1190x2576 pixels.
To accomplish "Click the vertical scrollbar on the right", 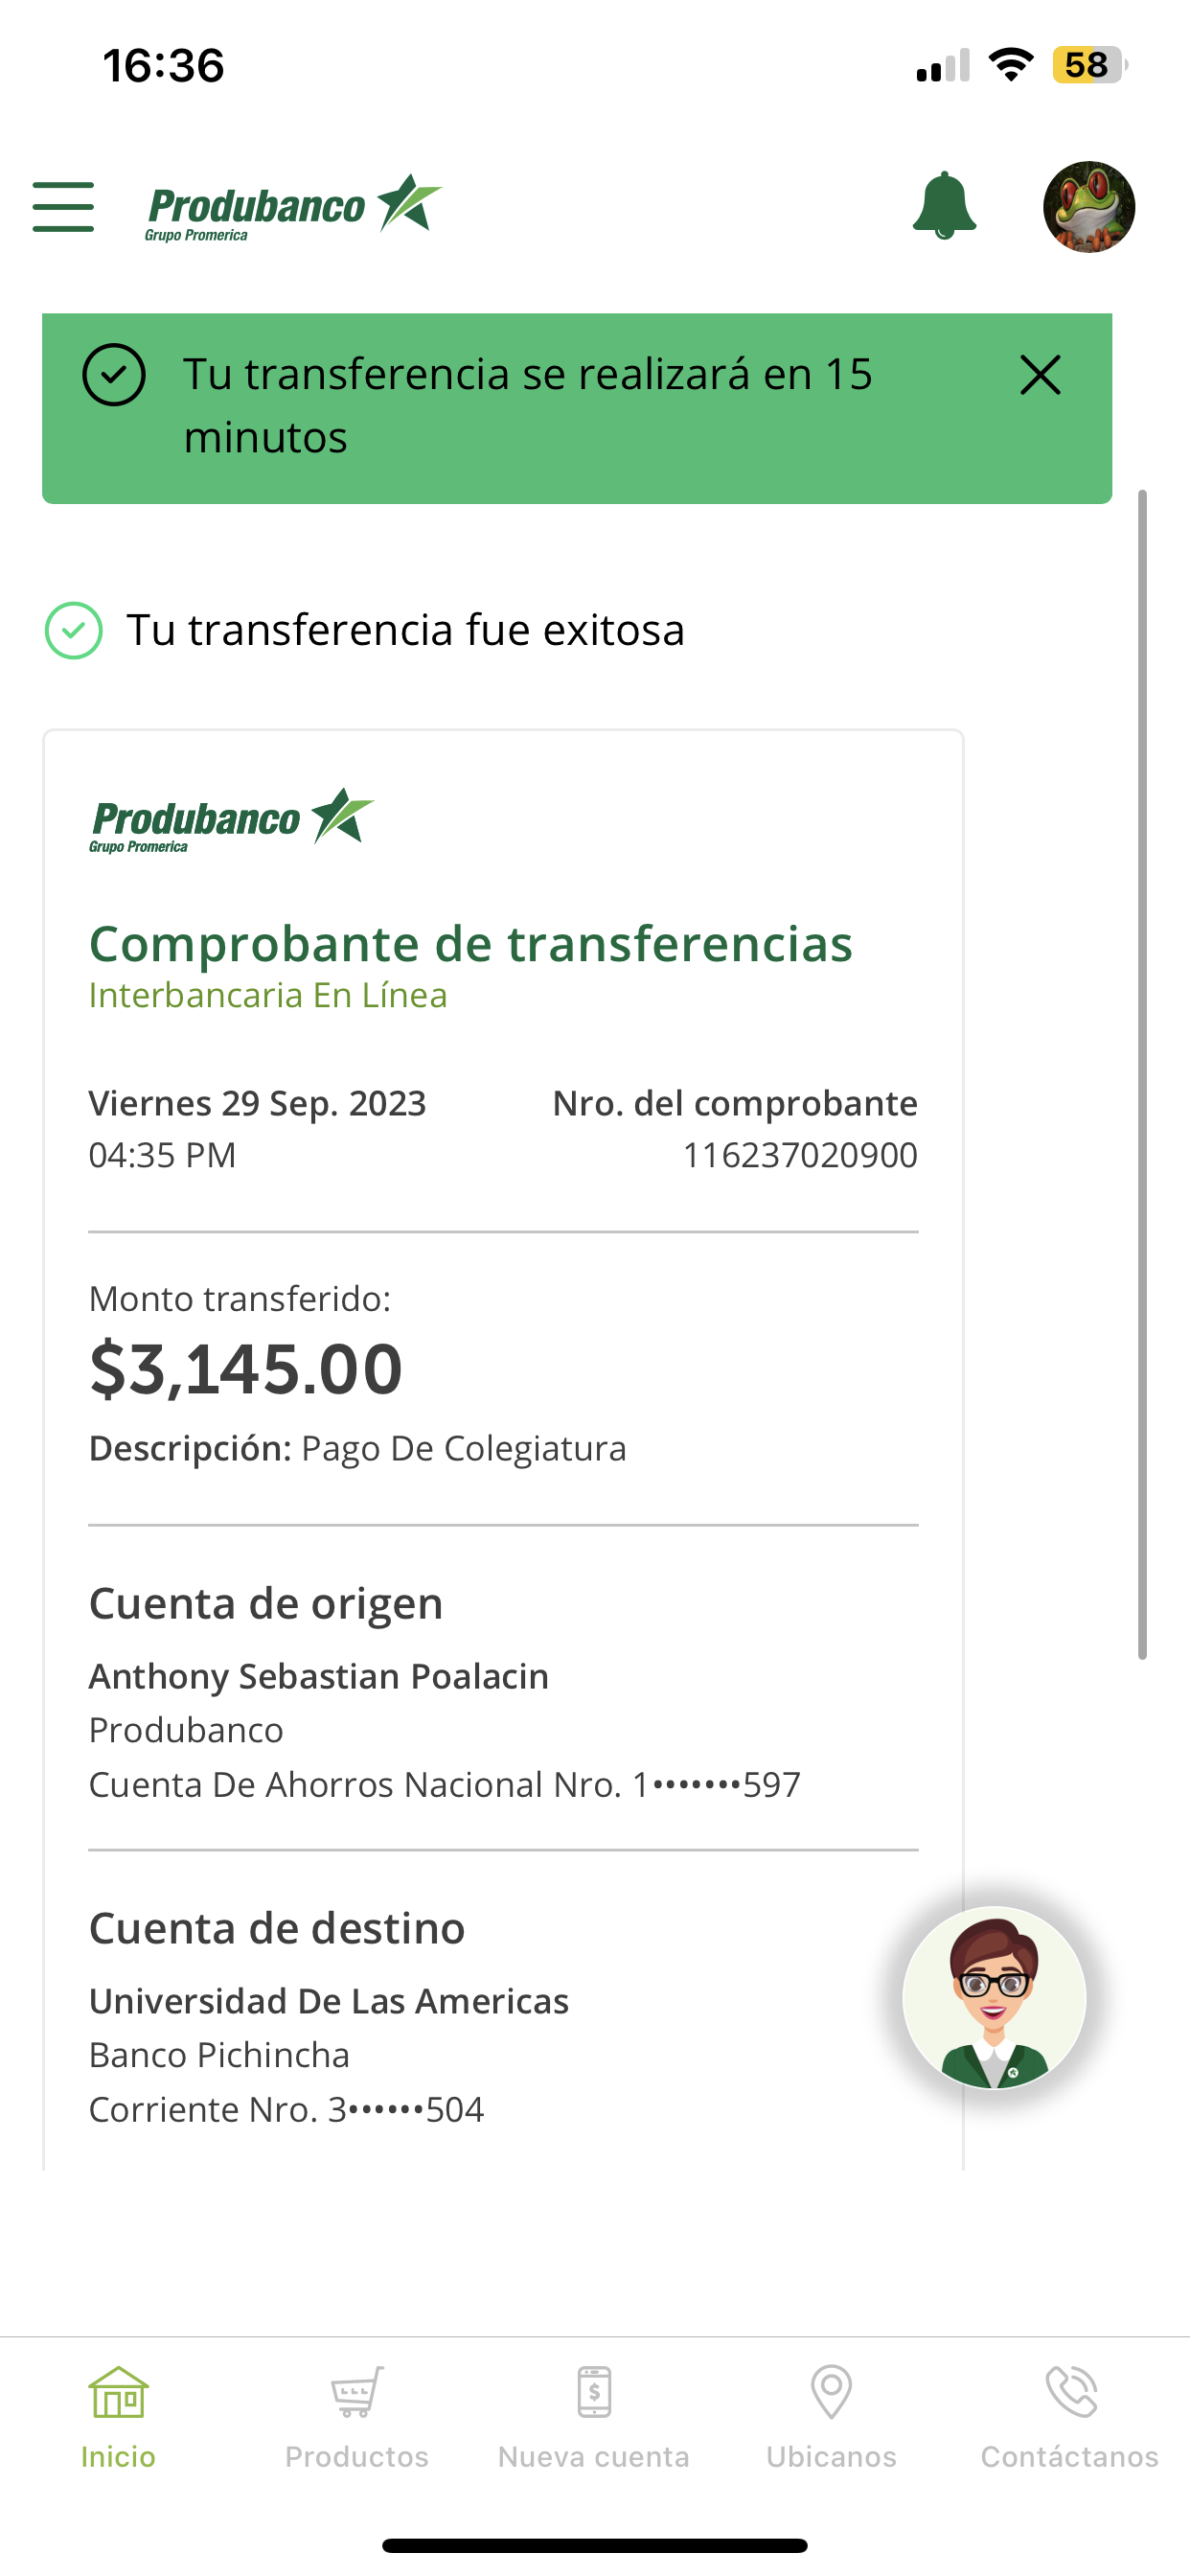I will [1142, 1074].
